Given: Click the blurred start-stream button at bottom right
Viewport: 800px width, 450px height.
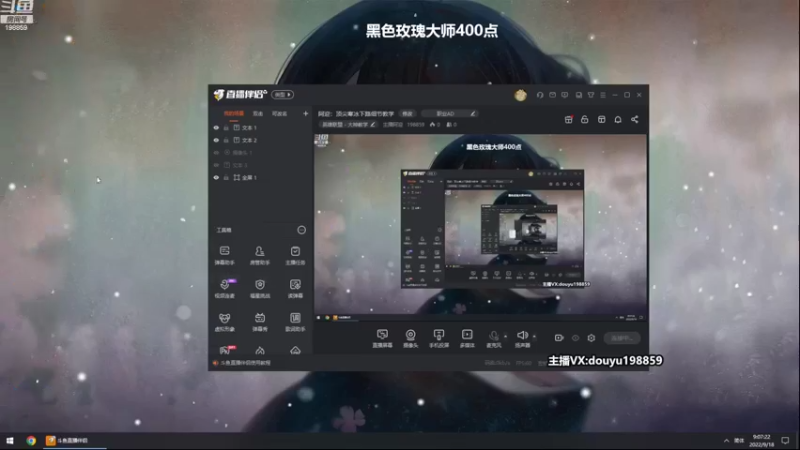Looking at the screenshot, I should click(622, 338).
